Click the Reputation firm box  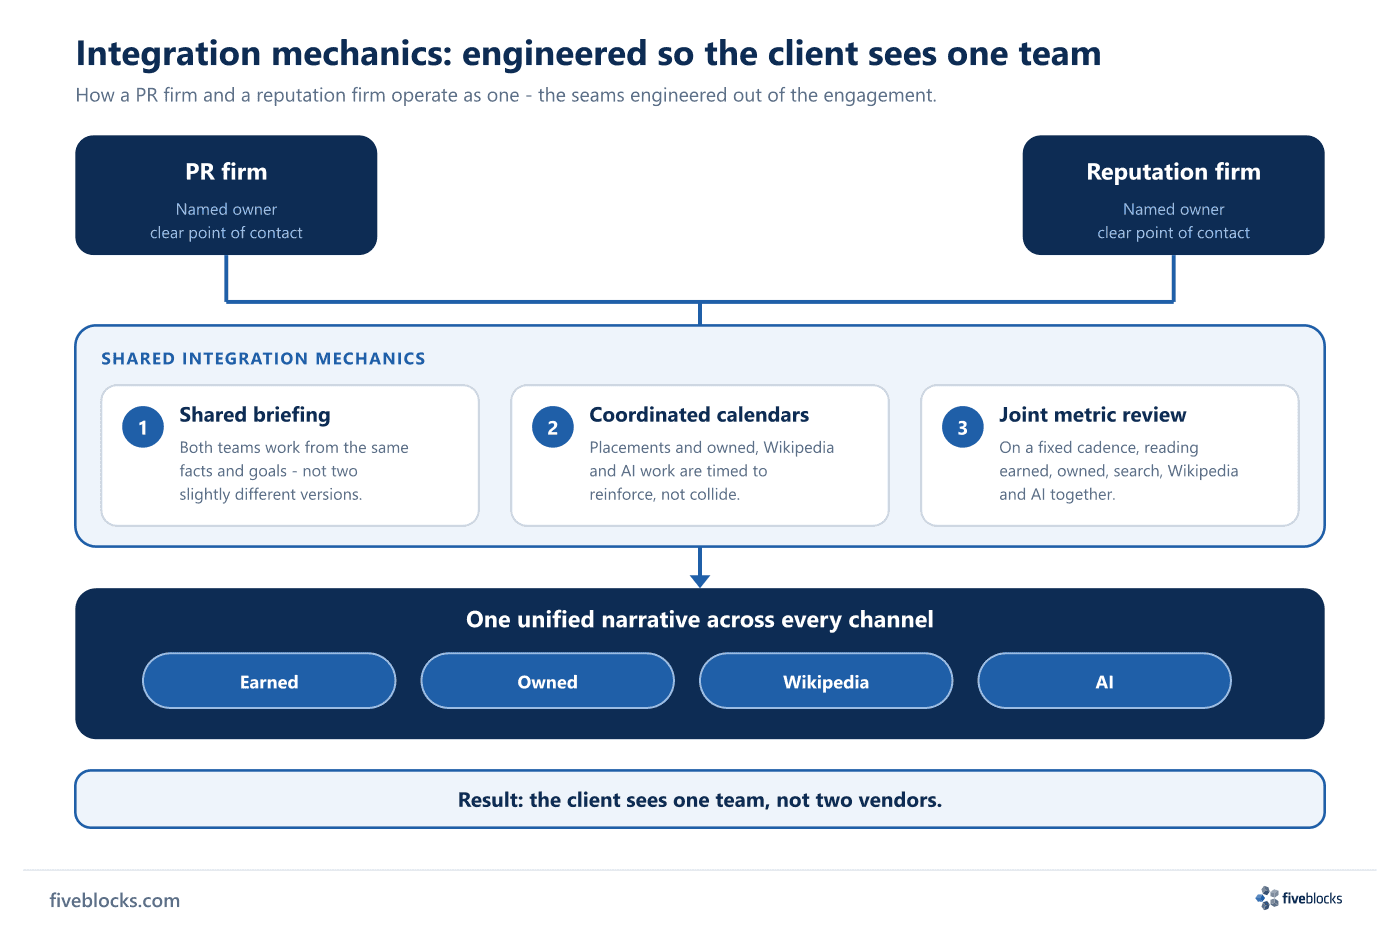click(x=1173, y=195)
